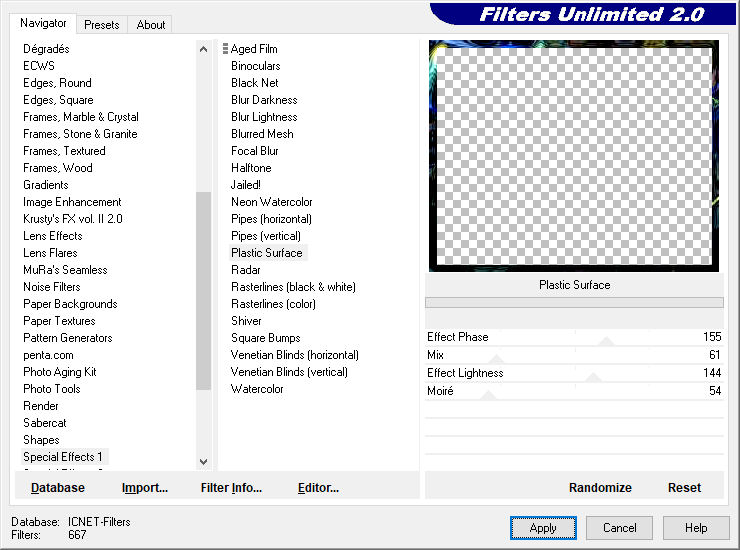
Task: Choose the Plastic Surface filter
Action: 267,253
